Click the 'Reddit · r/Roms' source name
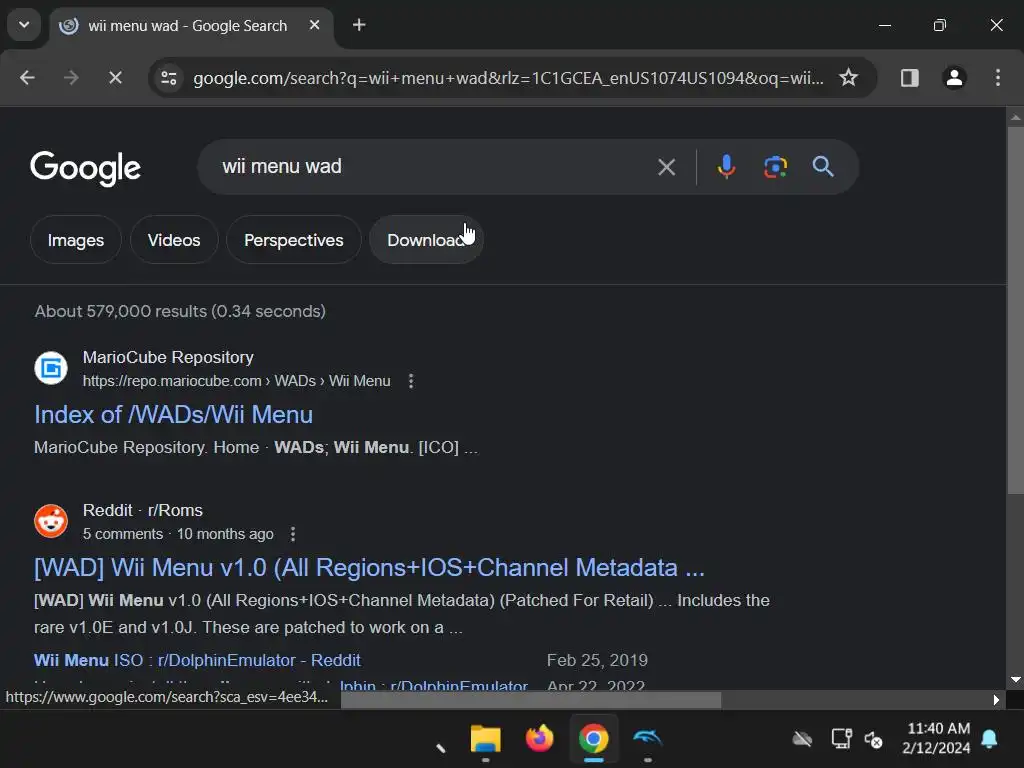This screenshot has width=1024, height=768. click(142, 510)
